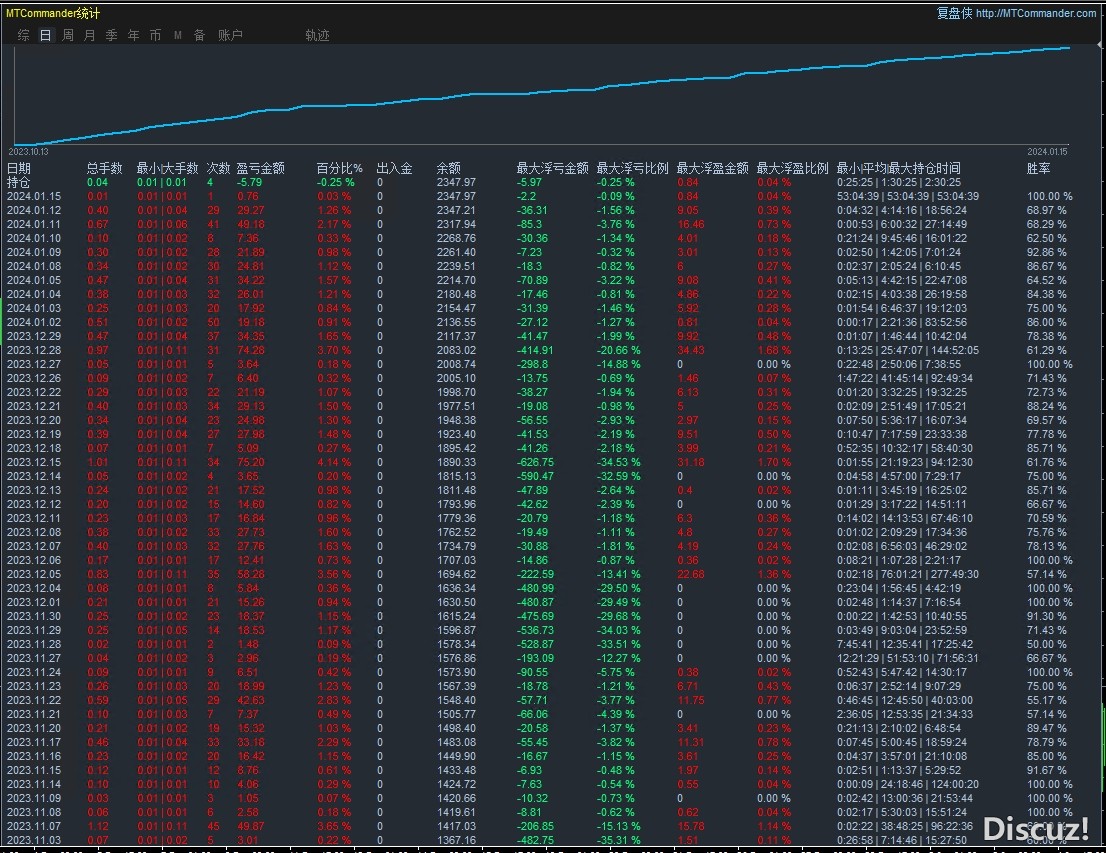Image resolution: width=1106 pixels, height=853 pixels.
Task: Click the 次数 column header
Action: coord(219,168)
